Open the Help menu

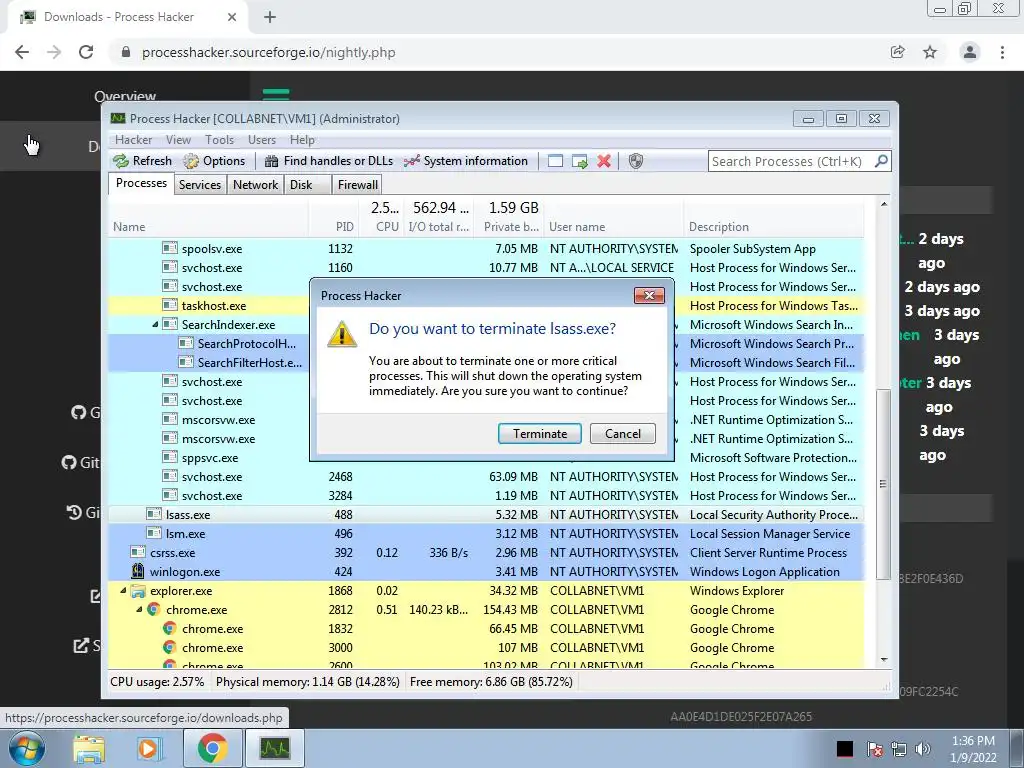[302, 140]
